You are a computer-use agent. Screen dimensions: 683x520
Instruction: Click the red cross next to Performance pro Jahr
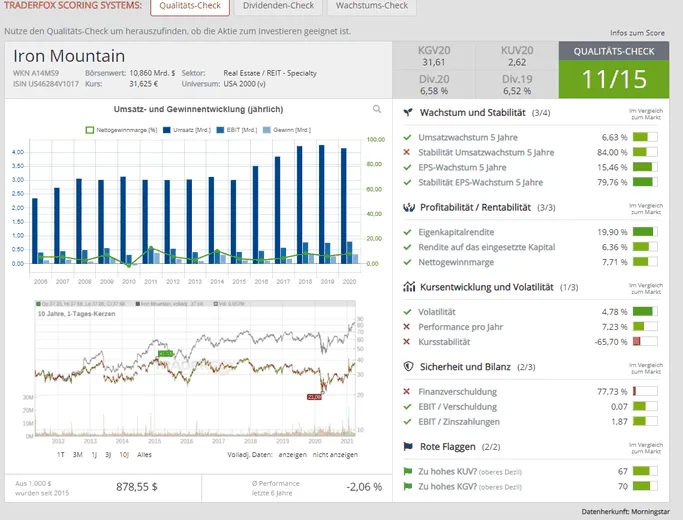[x=407, y=327]
